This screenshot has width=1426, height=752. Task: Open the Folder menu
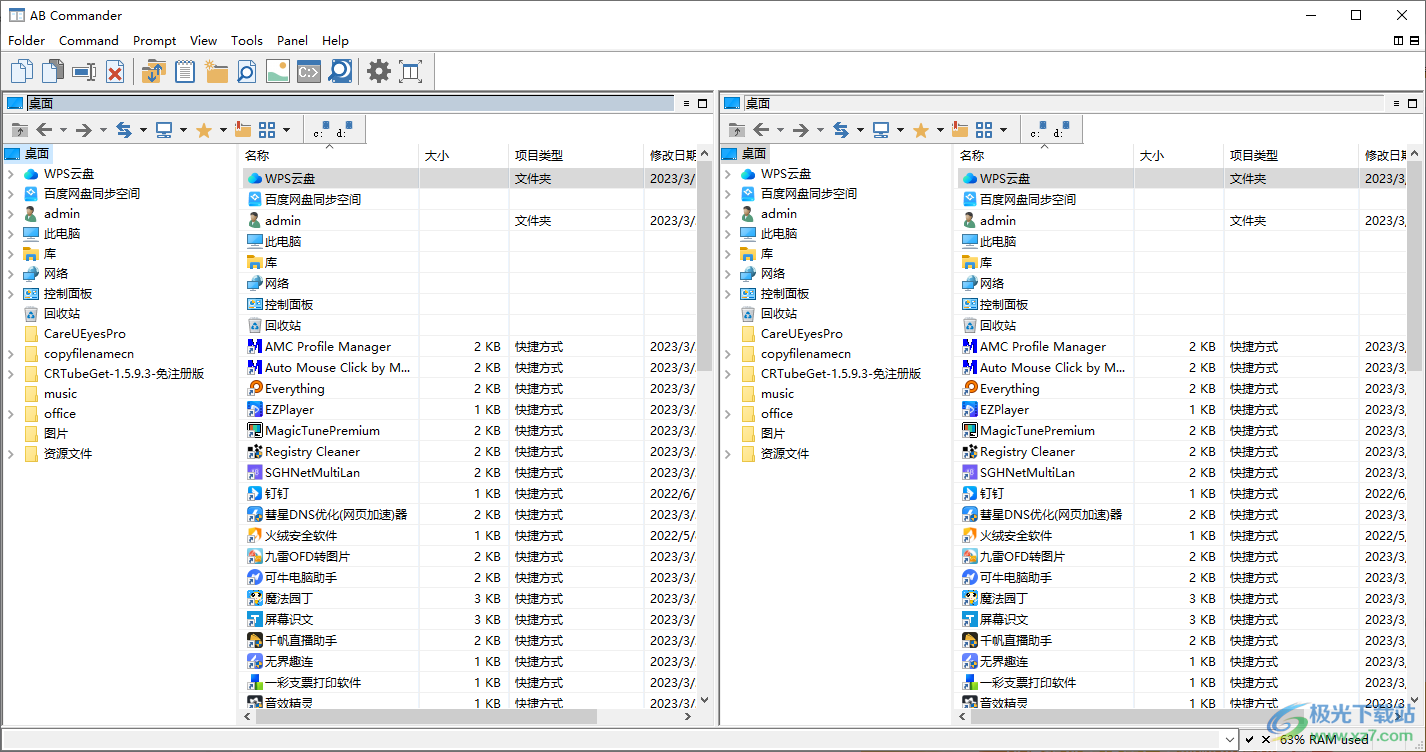[x=27, y=41]
